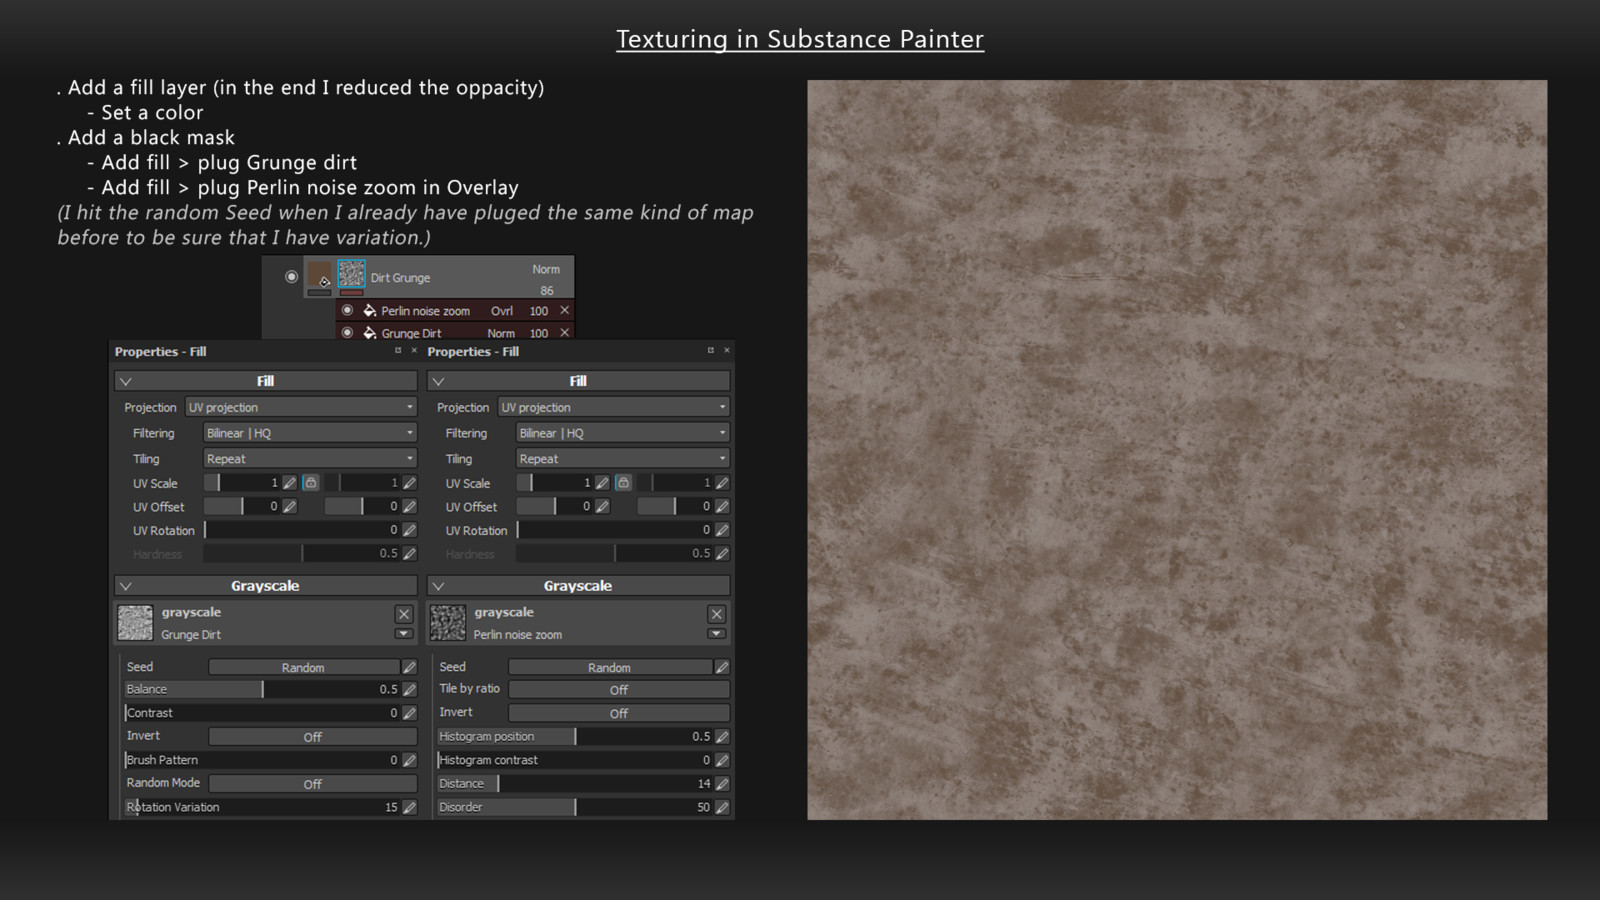
Task: Click the fill bucket icon of Perlin noise zoom effect
Action: click(369, 311)
